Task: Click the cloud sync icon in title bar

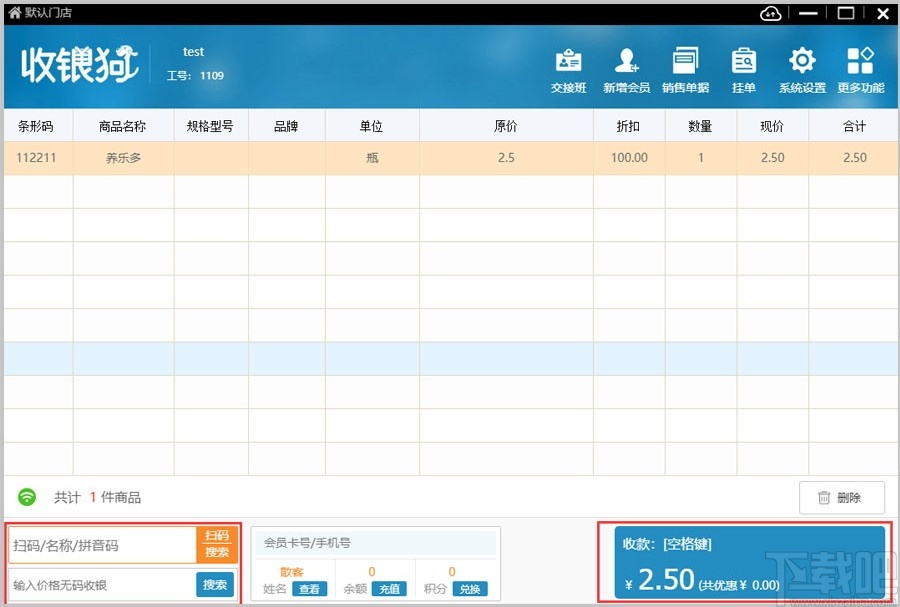Action: [770, 13]
